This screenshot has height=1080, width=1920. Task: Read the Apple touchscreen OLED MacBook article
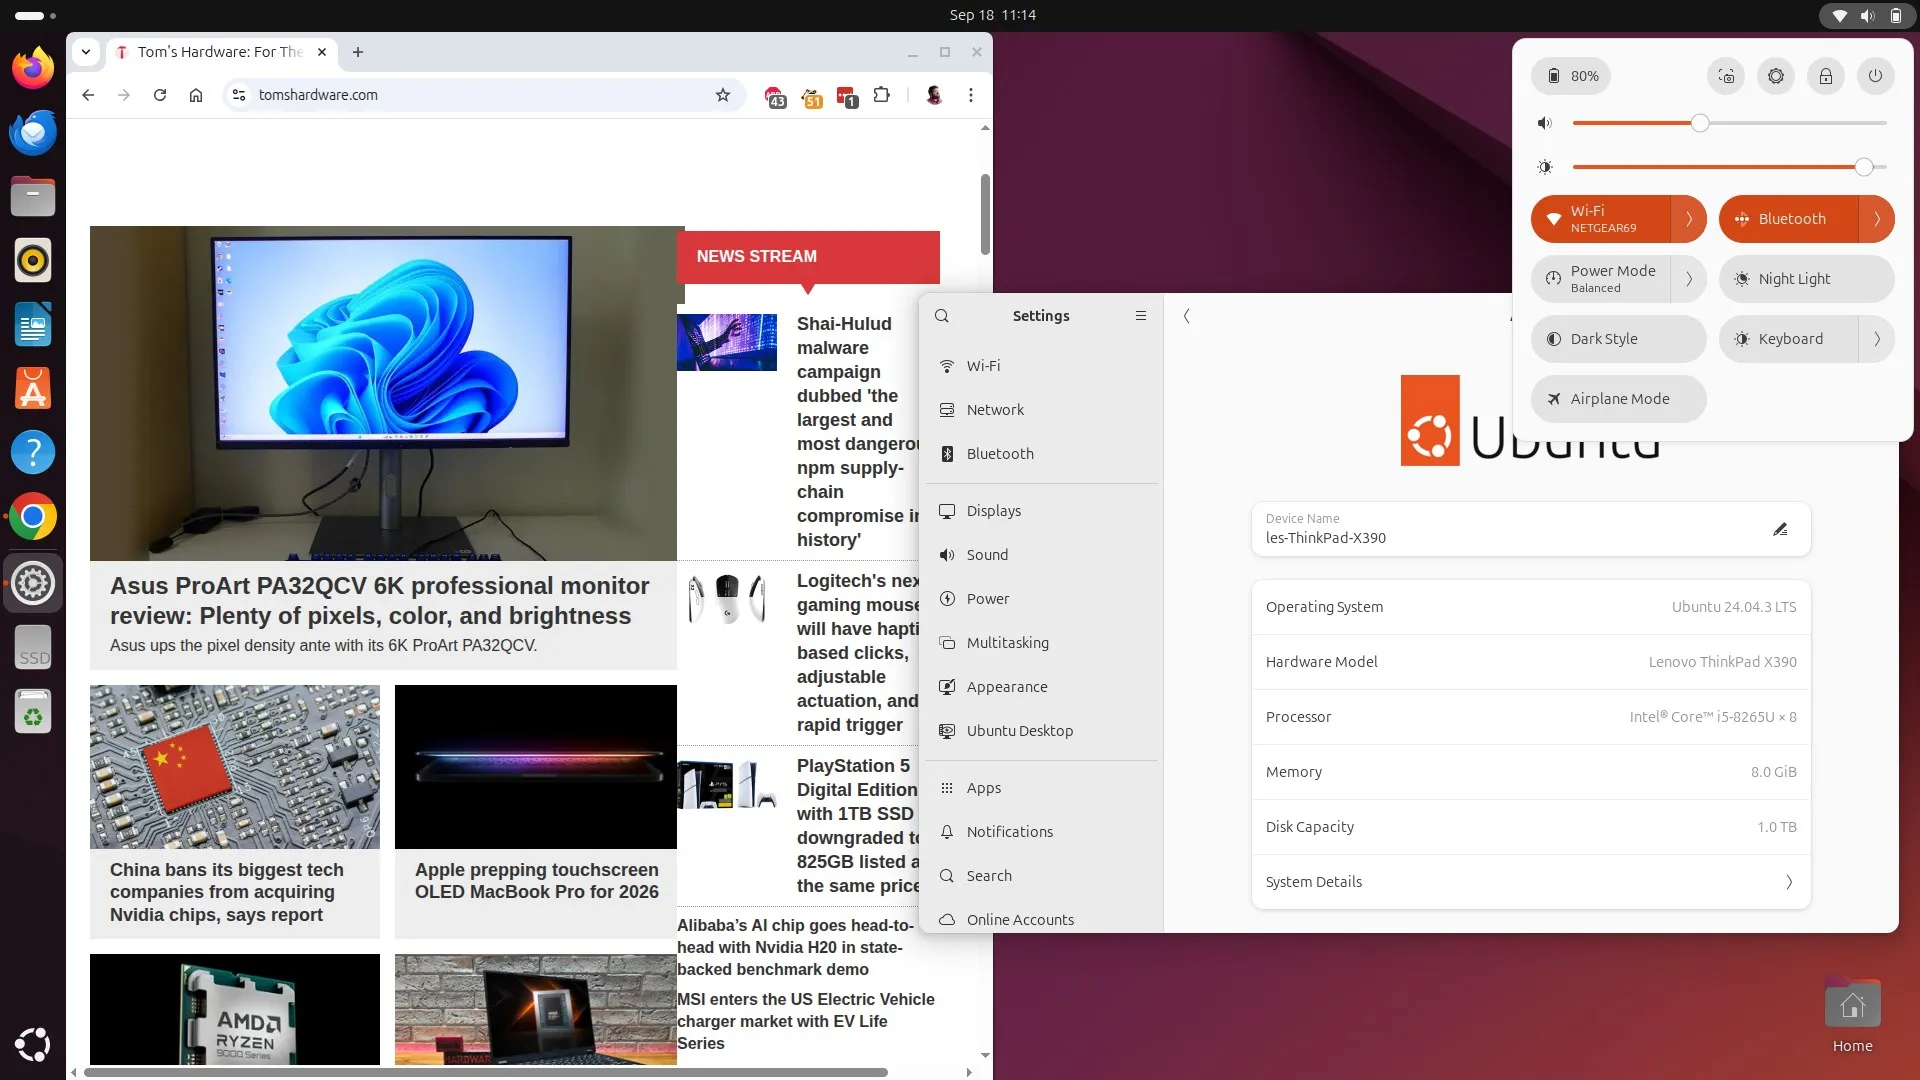pyautogui.click(x=536, y=881)
